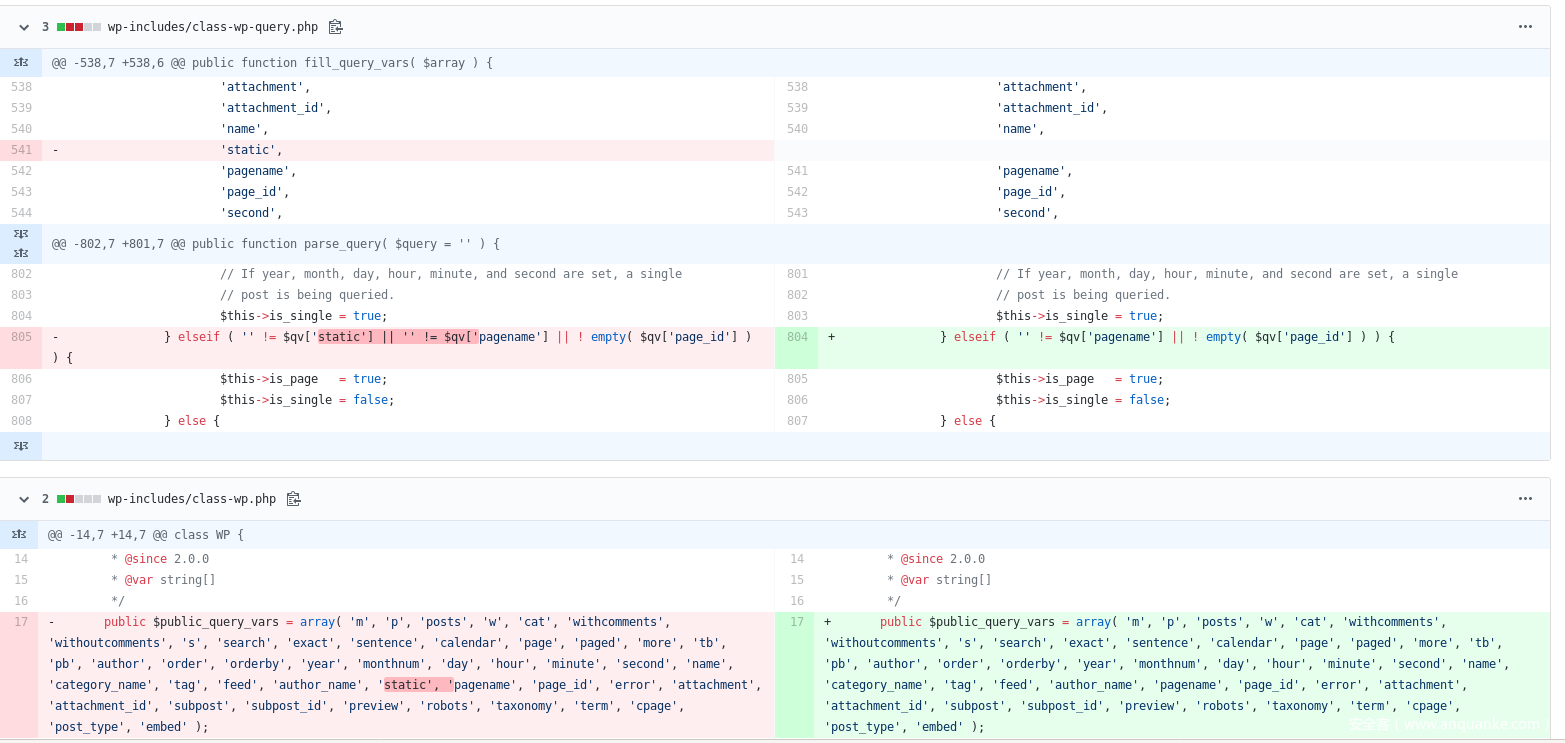The image size is (1565, 743).
Task: Click the diffstat squares for class-wp.php
Action: 79,499
